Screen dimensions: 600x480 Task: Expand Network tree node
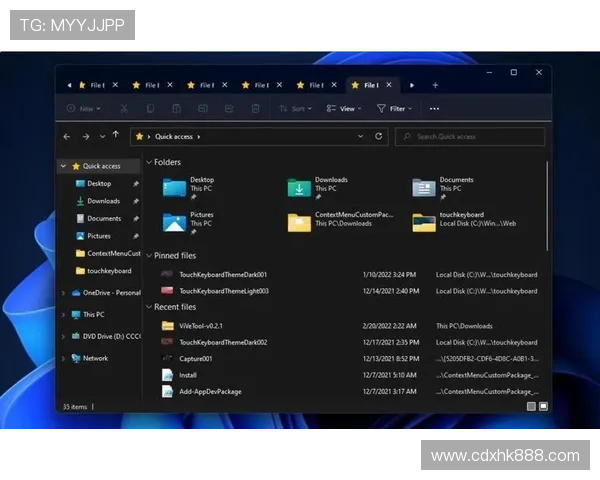tap(64, 358)
